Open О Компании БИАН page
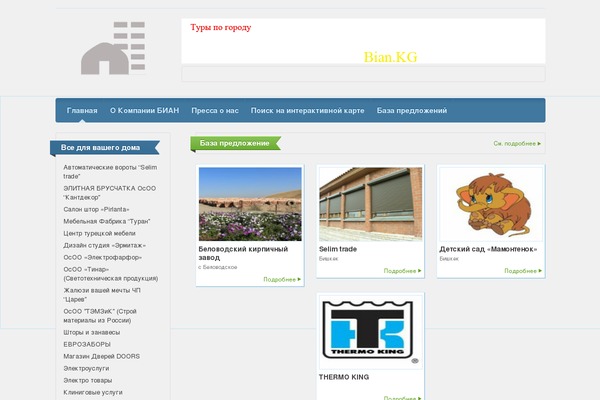 click(144, 111)
